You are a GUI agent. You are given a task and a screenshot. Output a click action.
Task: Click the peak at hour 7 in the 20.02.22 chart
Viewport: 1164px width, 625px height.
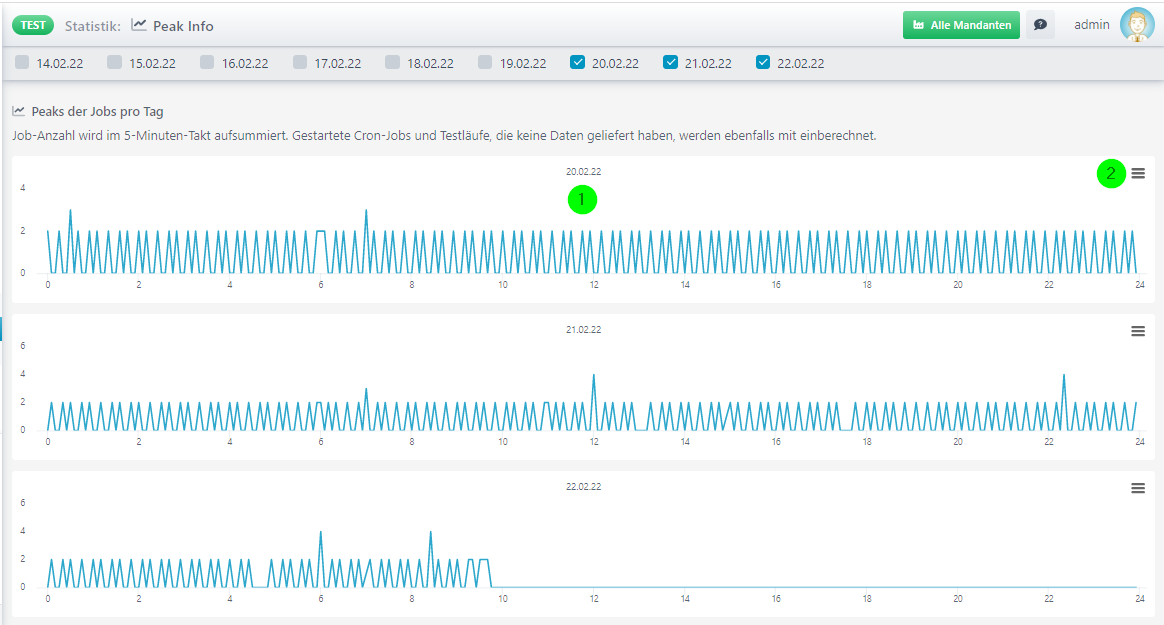pos(366,212)
